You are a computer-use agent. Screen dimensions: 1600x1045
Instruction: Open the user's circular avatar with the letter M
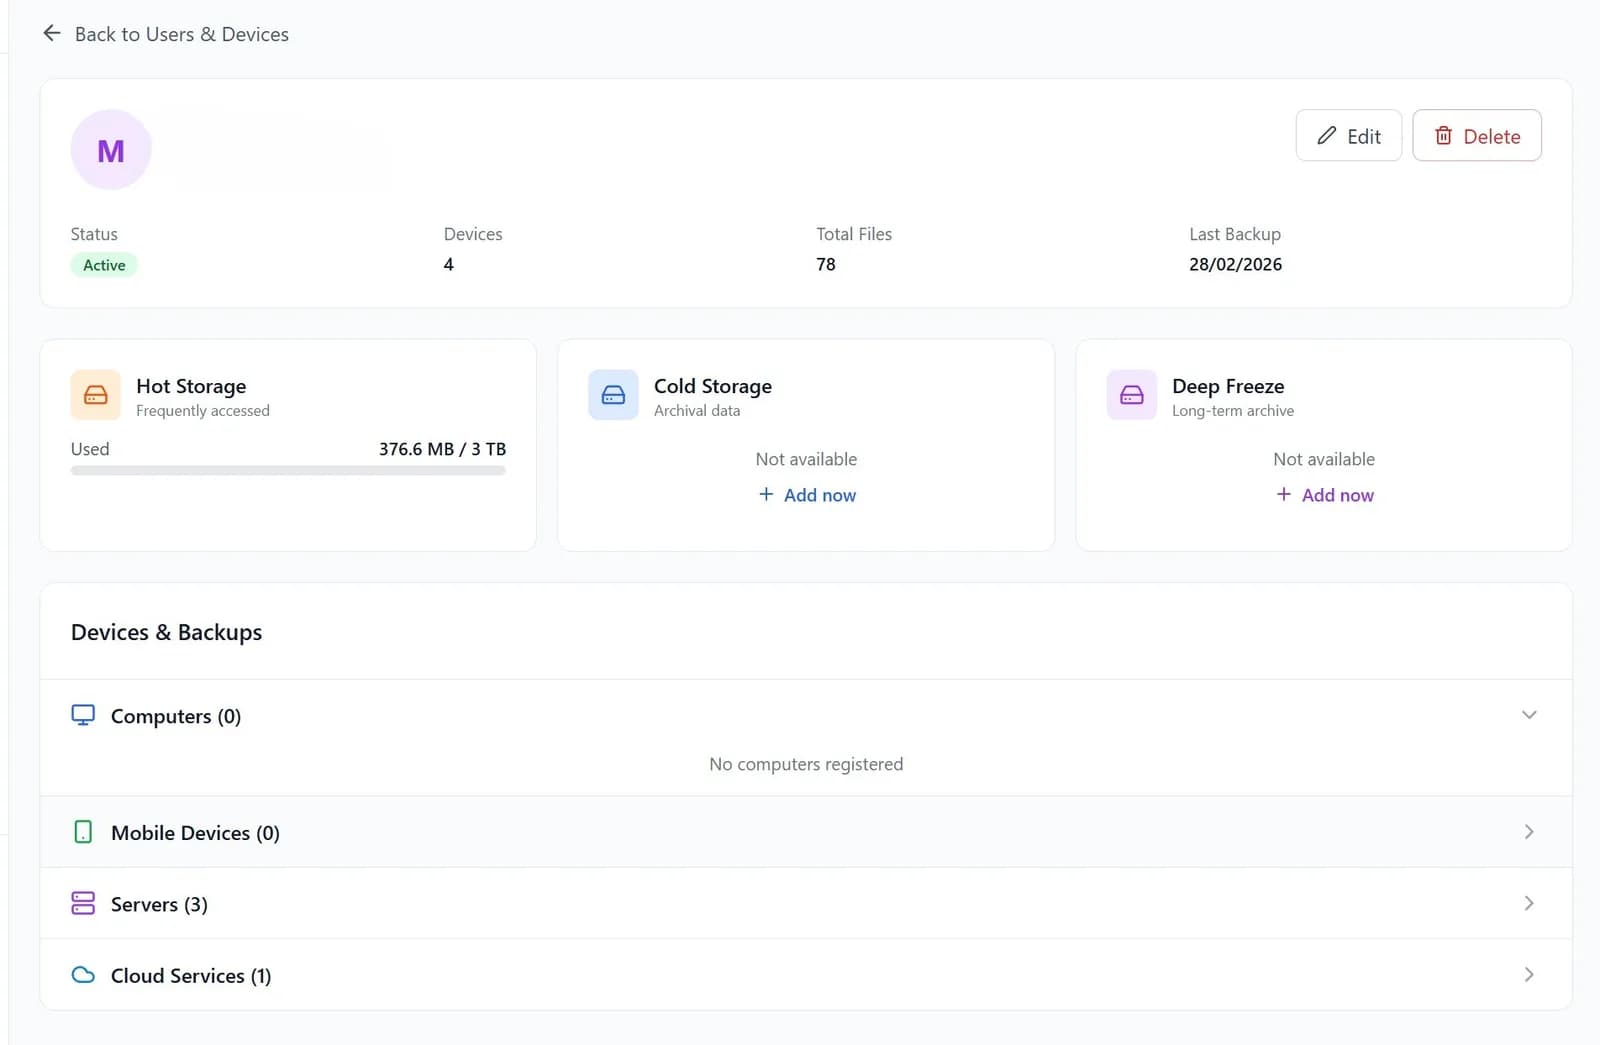[x=110, y=150]
